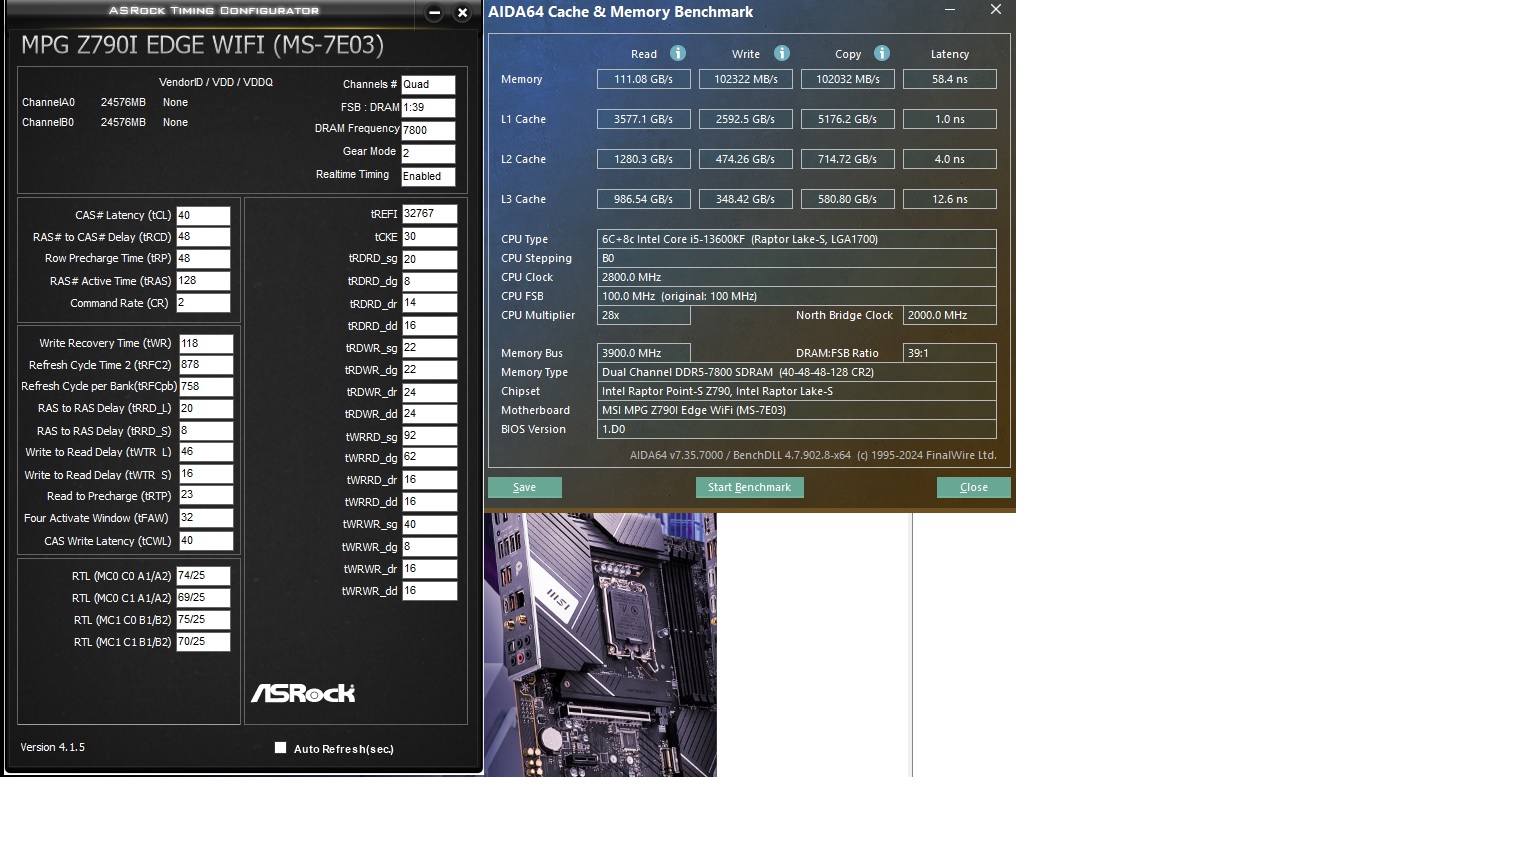
Task: Select the Refresh Cycle per Bank (tRFCpb) field
Action: pos(206,387)
